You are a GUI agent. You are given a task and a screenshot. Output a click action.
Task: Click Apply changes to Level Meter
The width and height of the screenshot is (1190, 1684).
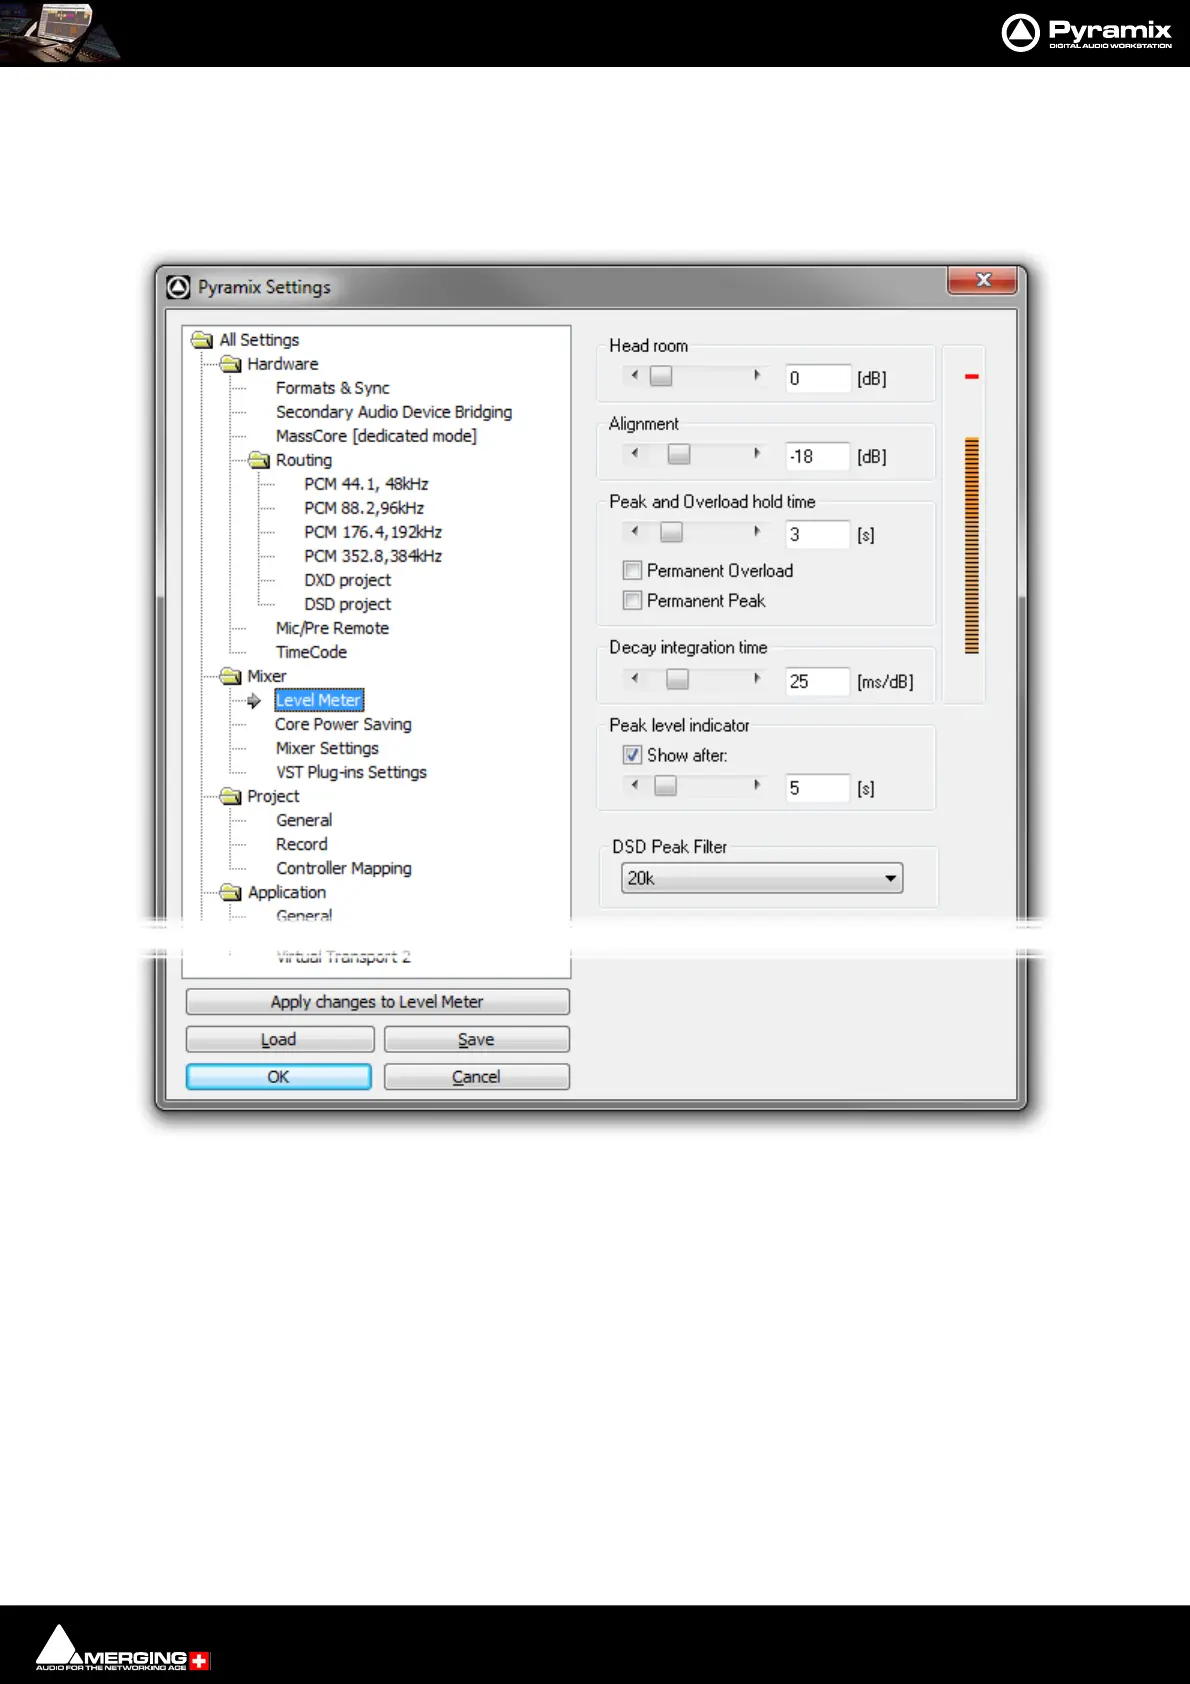377,1001
